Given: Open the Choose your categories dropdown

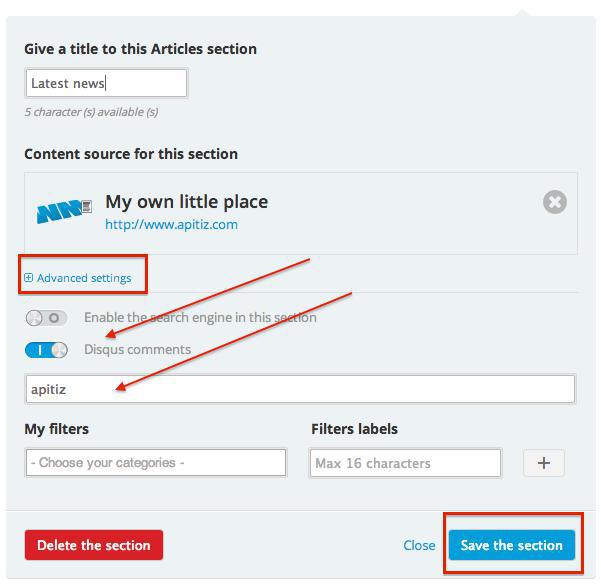Looking at the screenshot, I should pos(155,463).
